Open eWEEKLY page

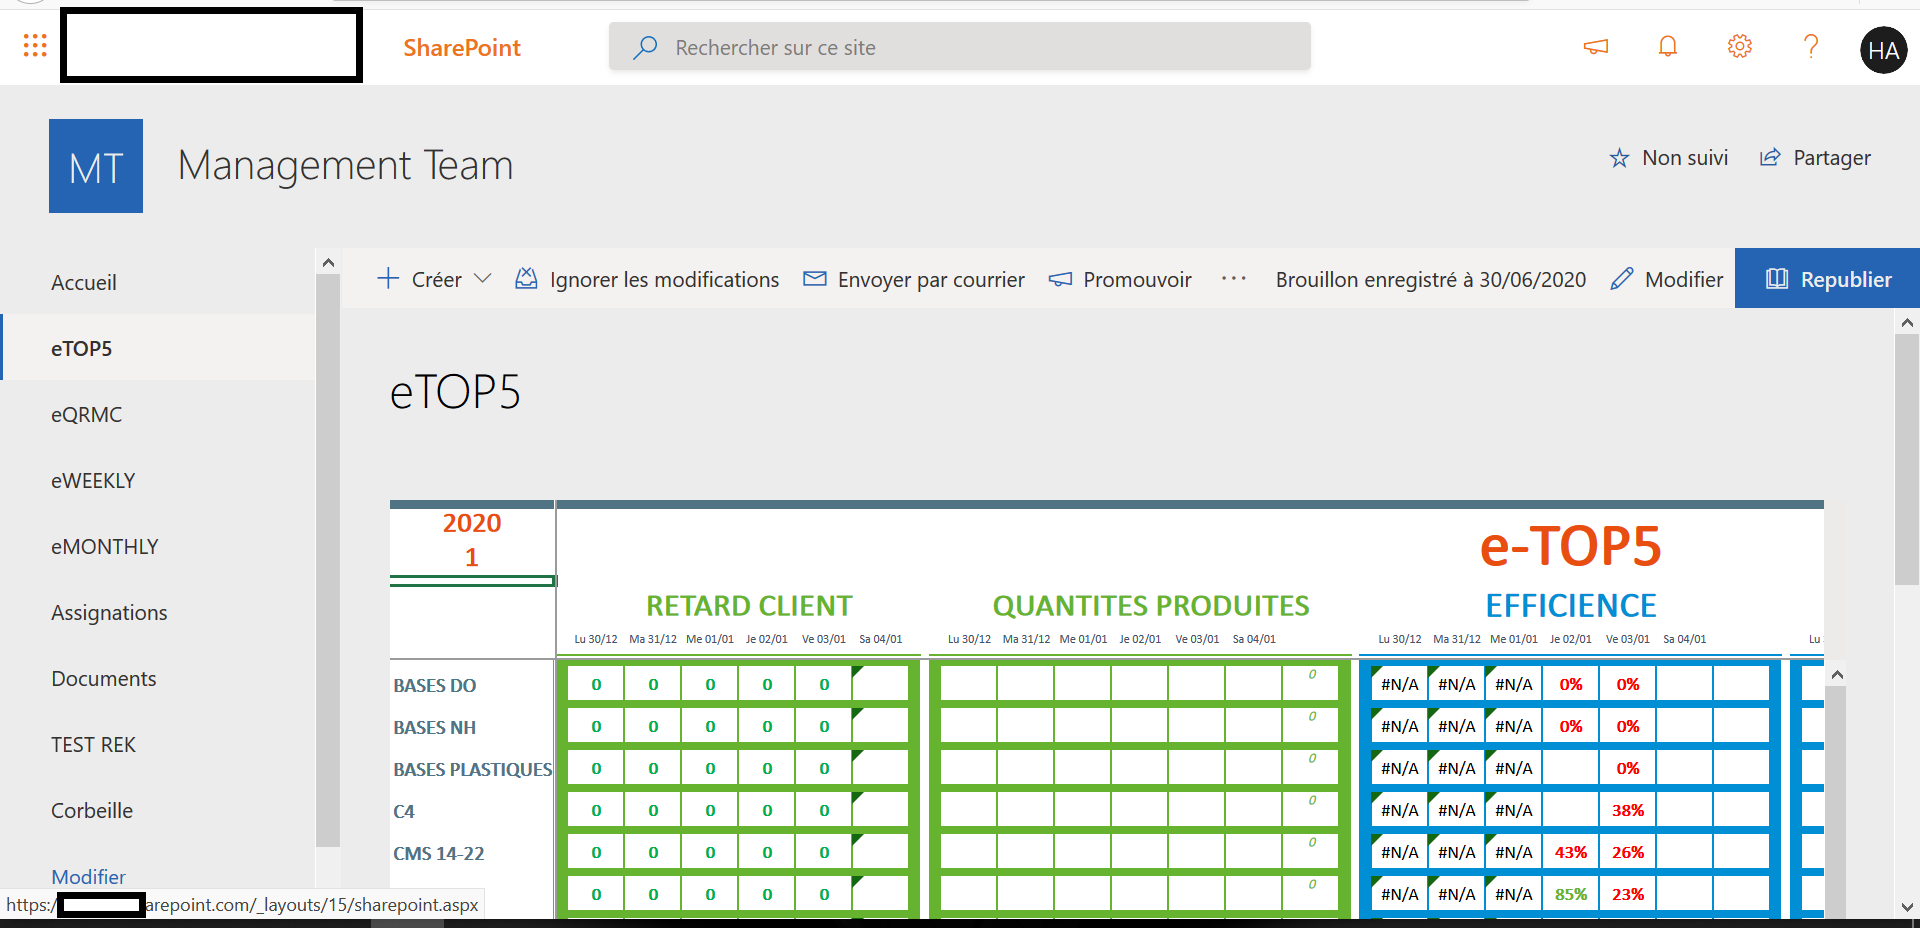93,481
